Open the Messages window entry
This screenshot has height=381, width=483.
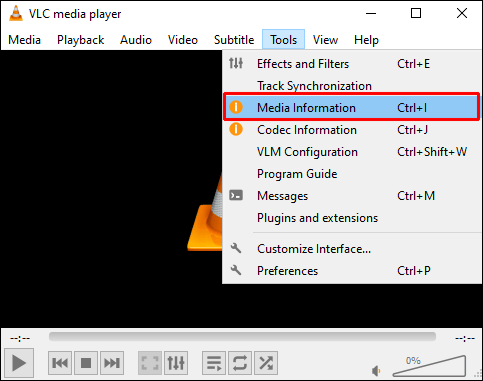352,196
